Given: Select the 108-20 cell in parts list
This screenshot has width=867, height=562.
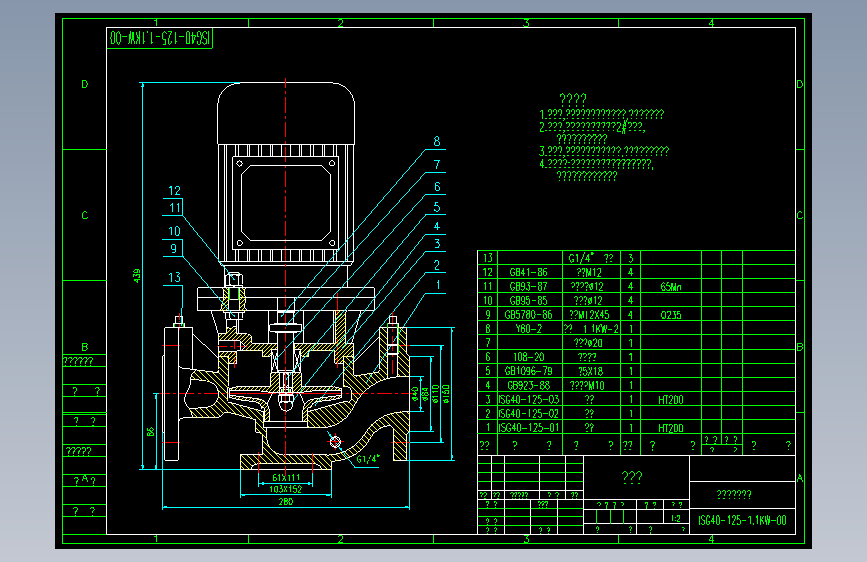Looking at the screenshot, I should click(529, 357).
